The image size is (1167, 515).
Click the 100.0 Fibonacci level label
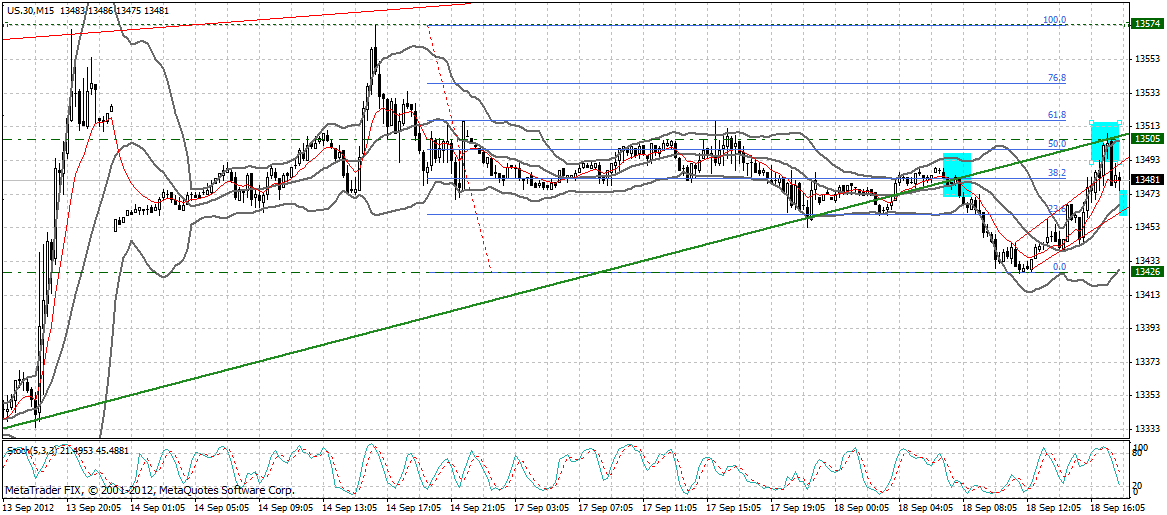1054,20
